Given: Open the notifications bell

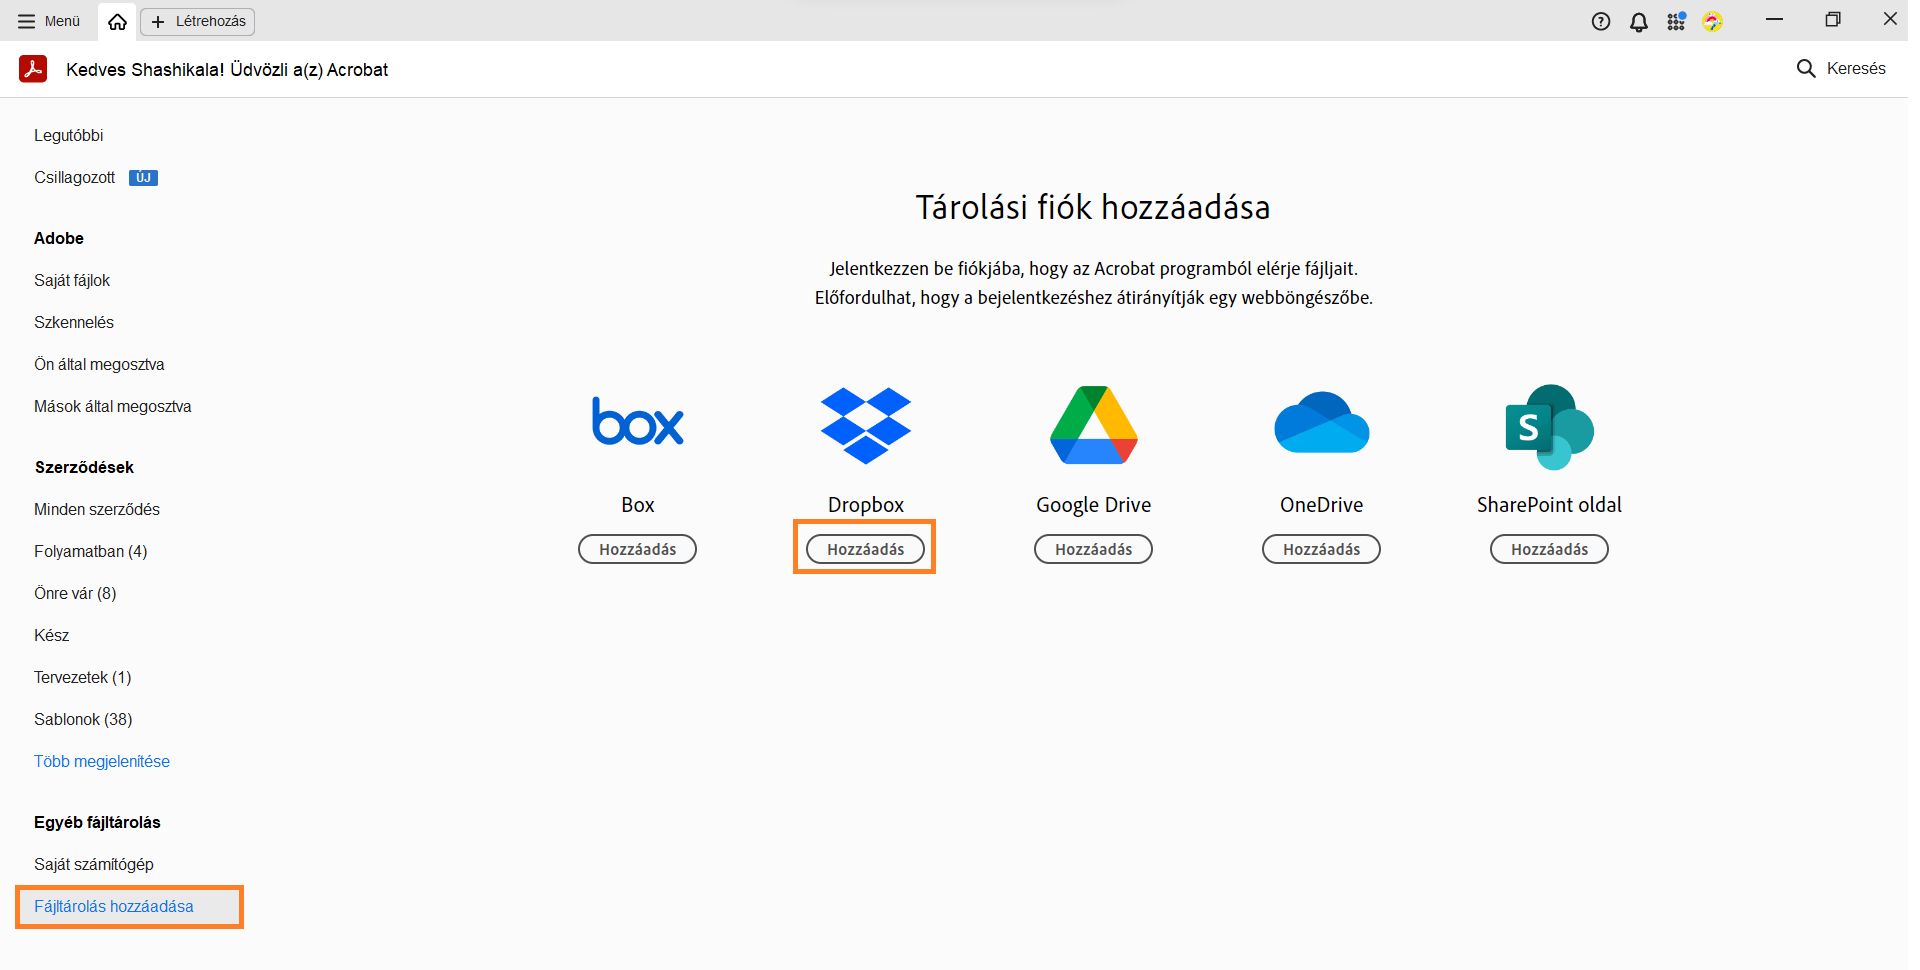Looking at the screenshot, I should pyautogui.click(x=1638, y=20).
